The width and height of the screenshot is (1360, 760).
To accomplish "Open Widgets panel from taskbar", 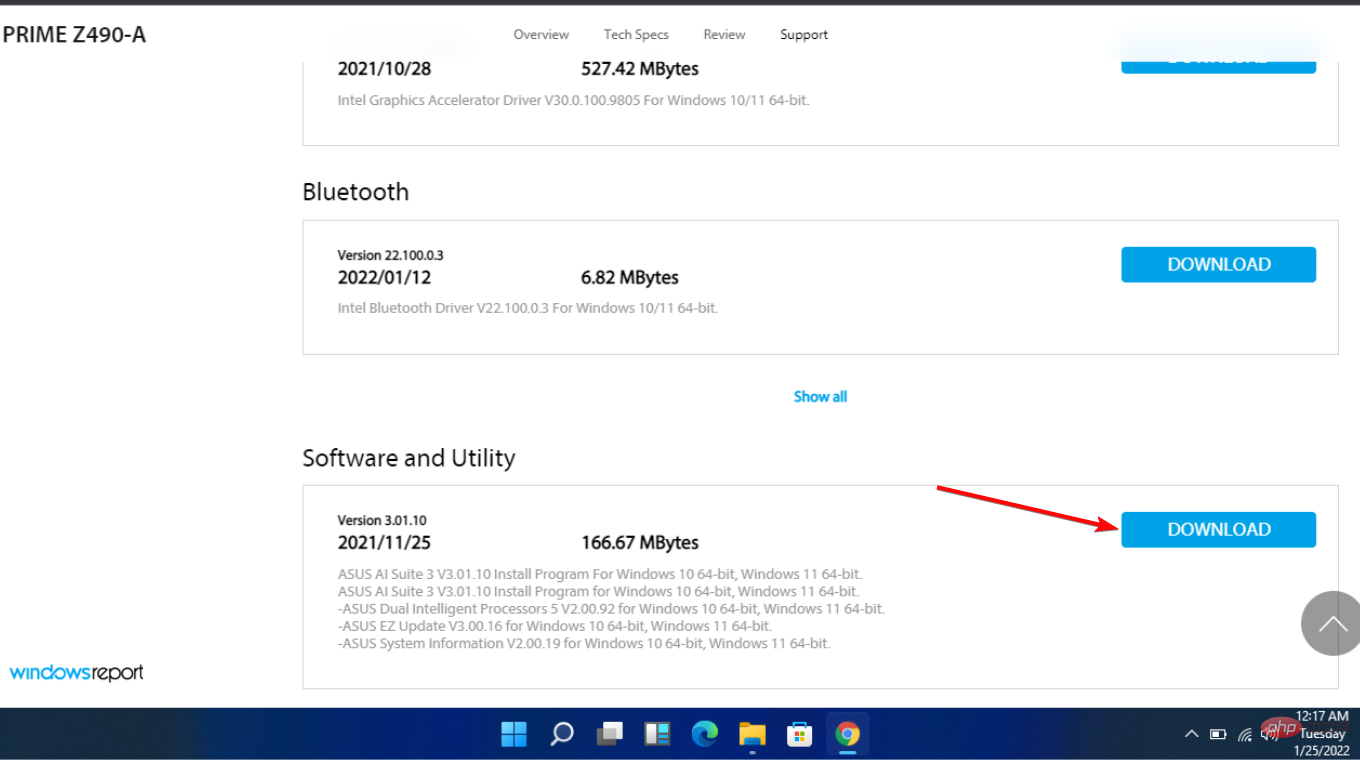I will 657,735.
